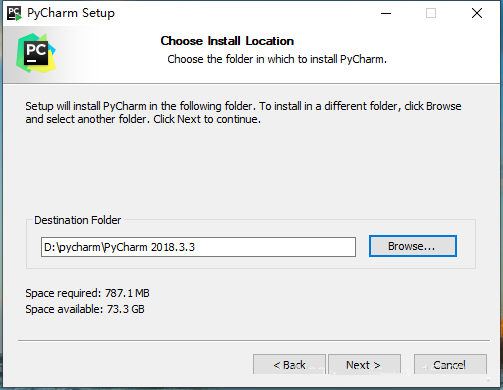Click the 'Space required: 787.1 MB' text

pos(87,293)
